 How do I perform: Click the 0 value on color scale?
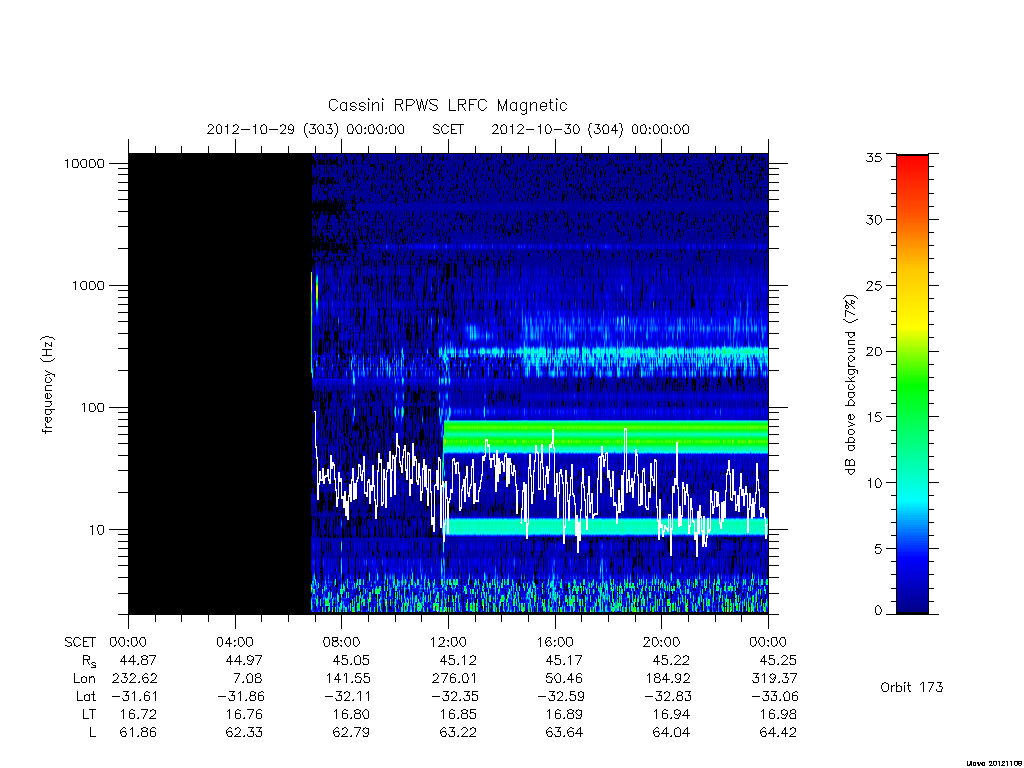pyautogui.click(x=878, y=611)
